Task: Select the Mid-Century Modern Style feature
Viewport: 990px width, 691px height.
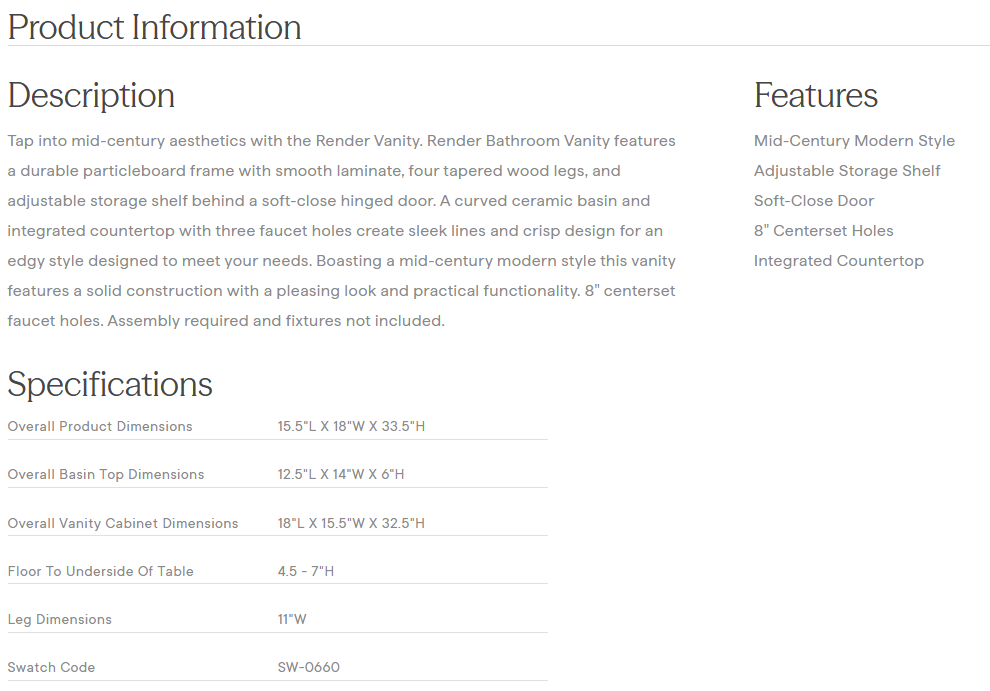Action: [x=854, y=141]
